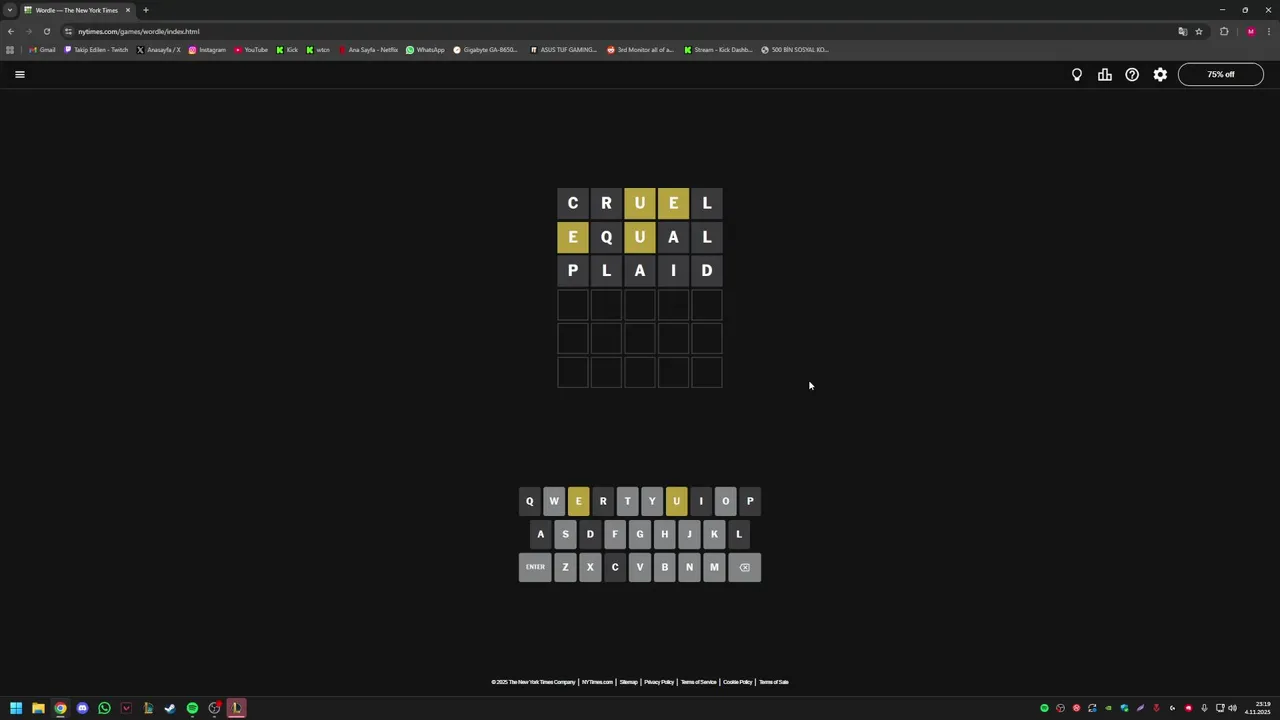Image resolution: width=1280 pixels, height=720 pixels.
Task: Tap the W key on Wordle keyboard
Action: 554,501
